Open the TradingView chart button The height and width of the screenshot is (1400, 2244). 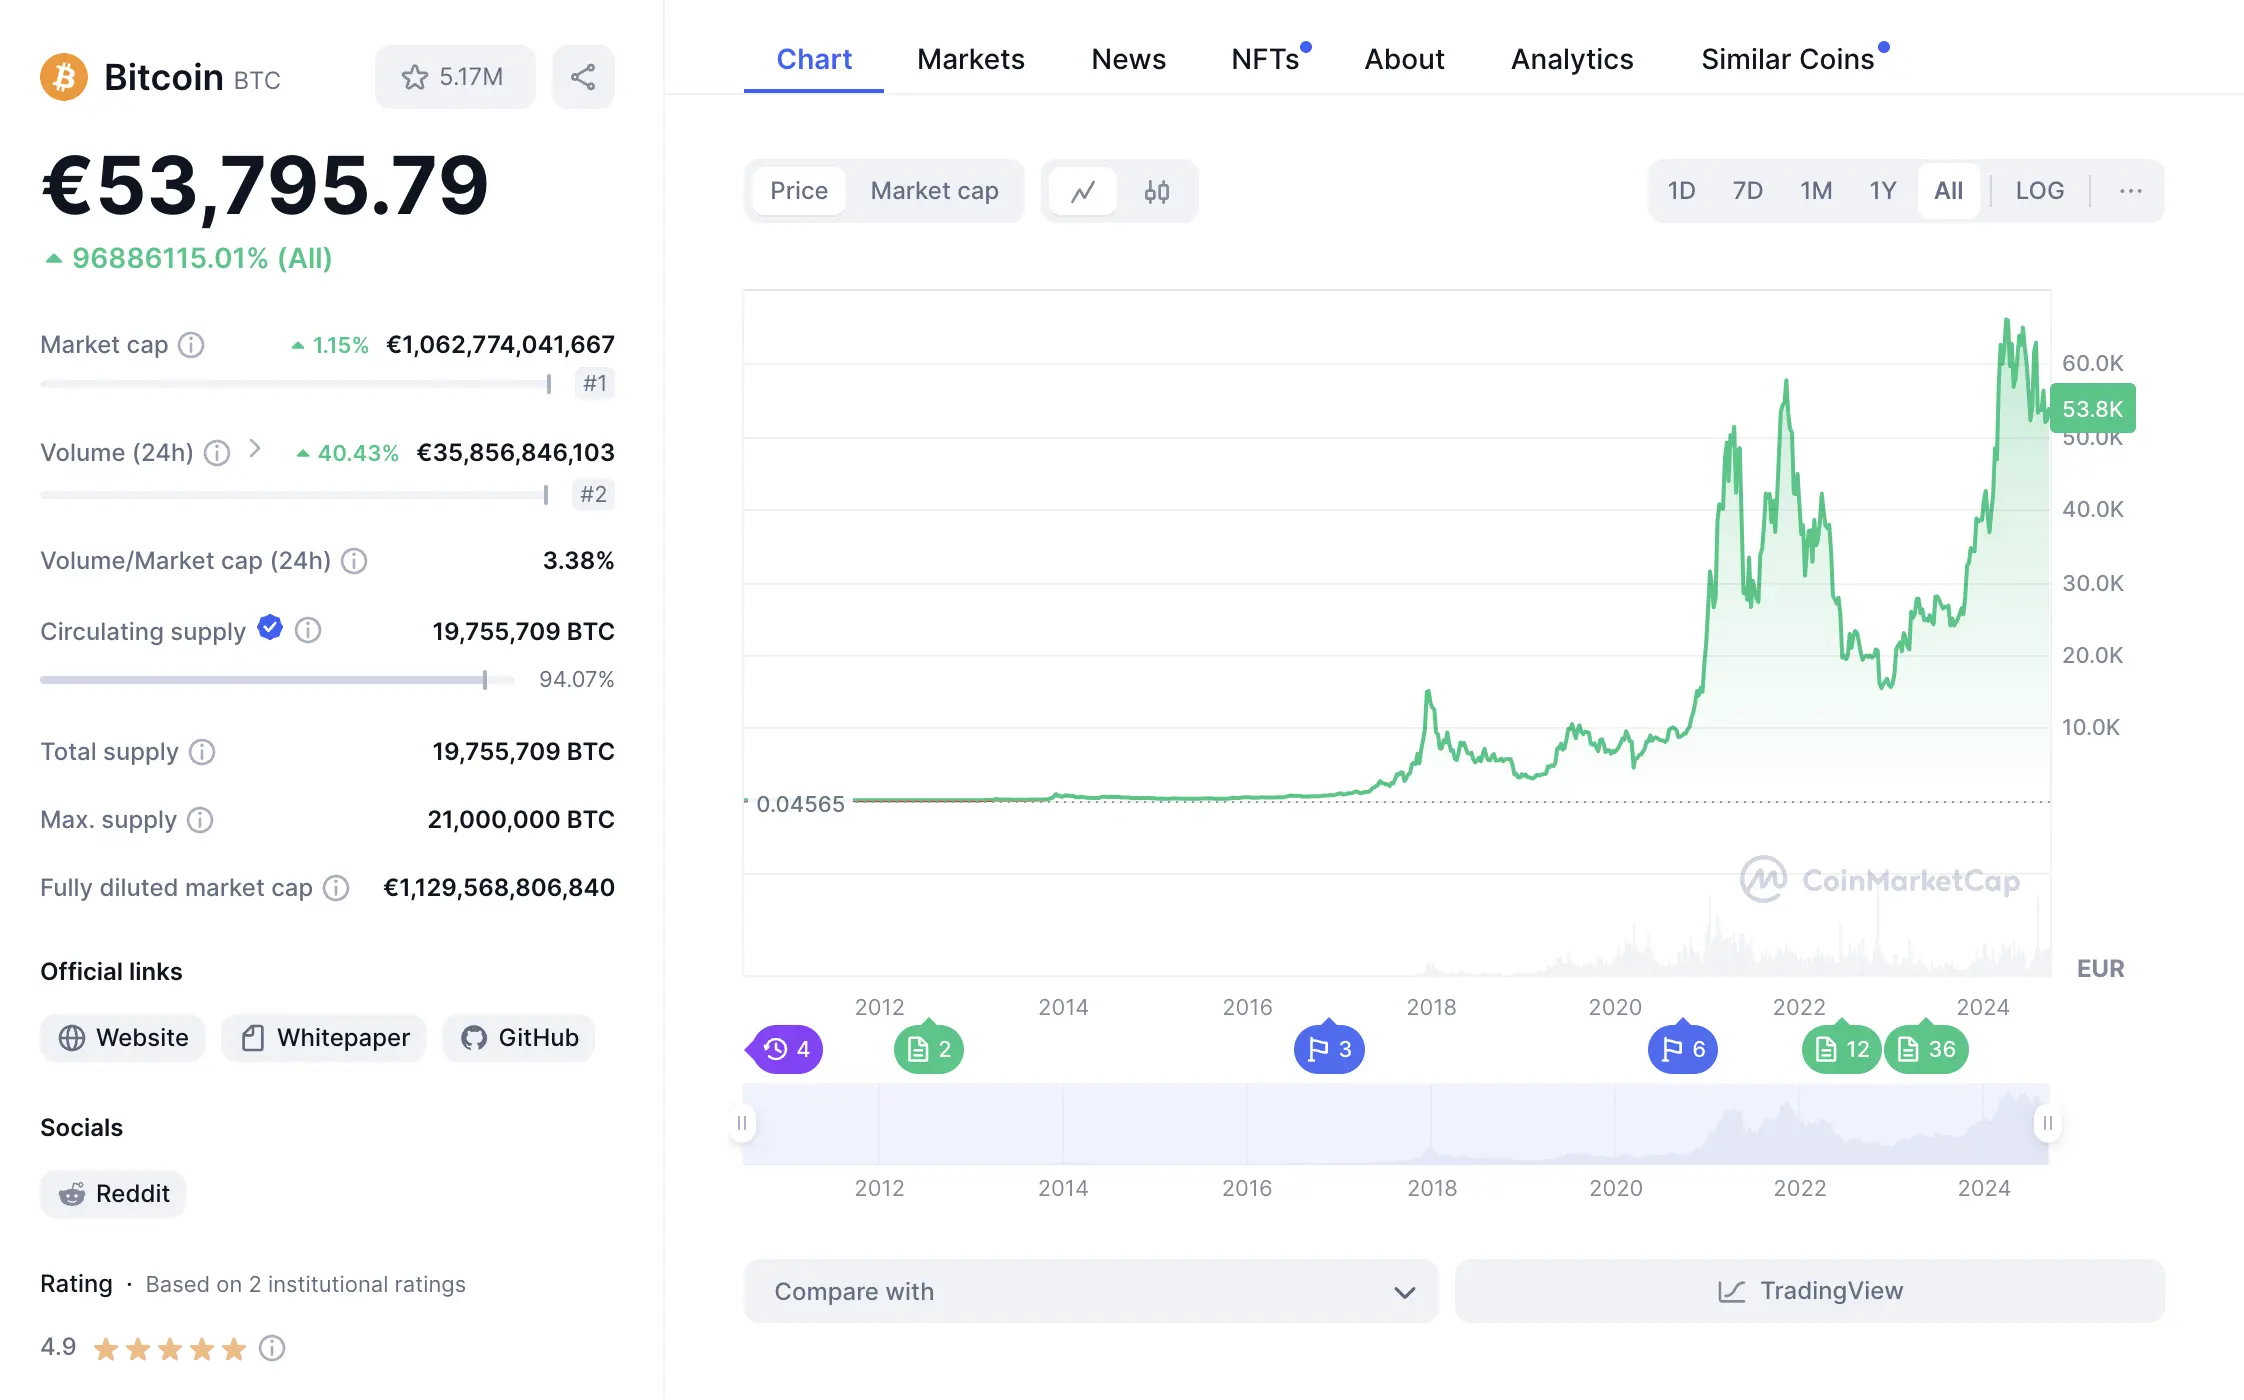tap(1809, 1291)
